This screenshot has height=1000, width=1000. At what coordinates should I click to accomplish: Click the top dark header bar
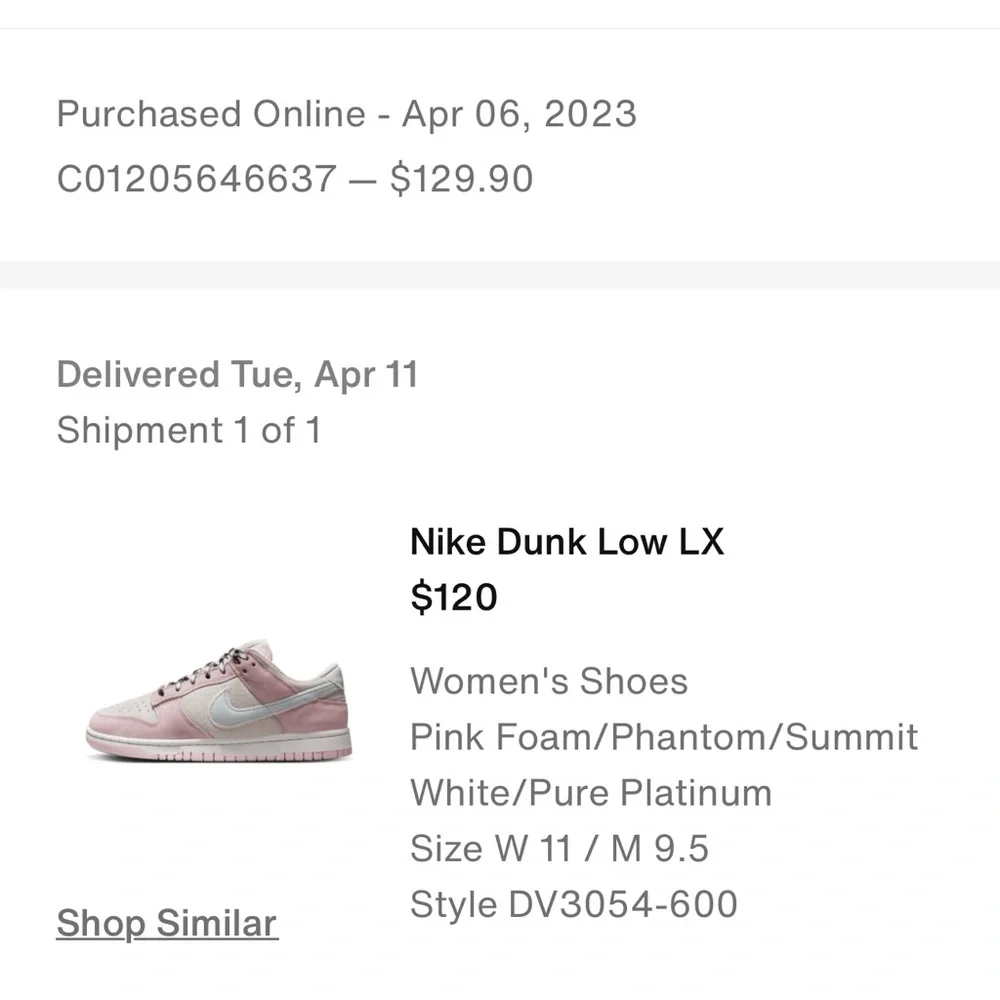pos(500,15)
